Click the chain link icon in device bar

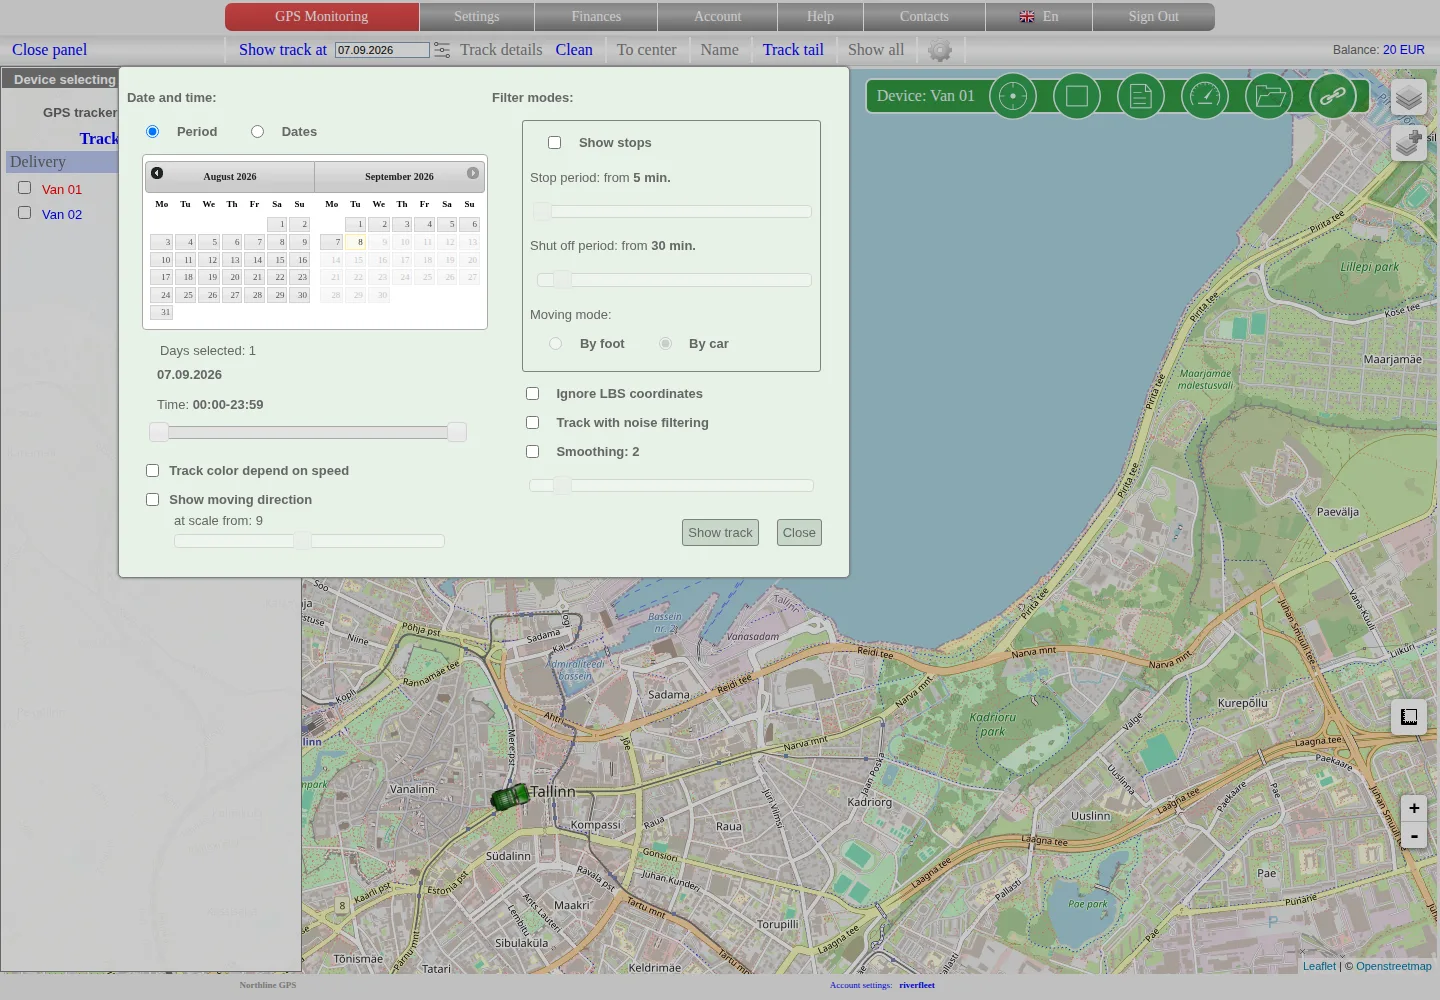pyautogui.click(x=1333, y=96)
